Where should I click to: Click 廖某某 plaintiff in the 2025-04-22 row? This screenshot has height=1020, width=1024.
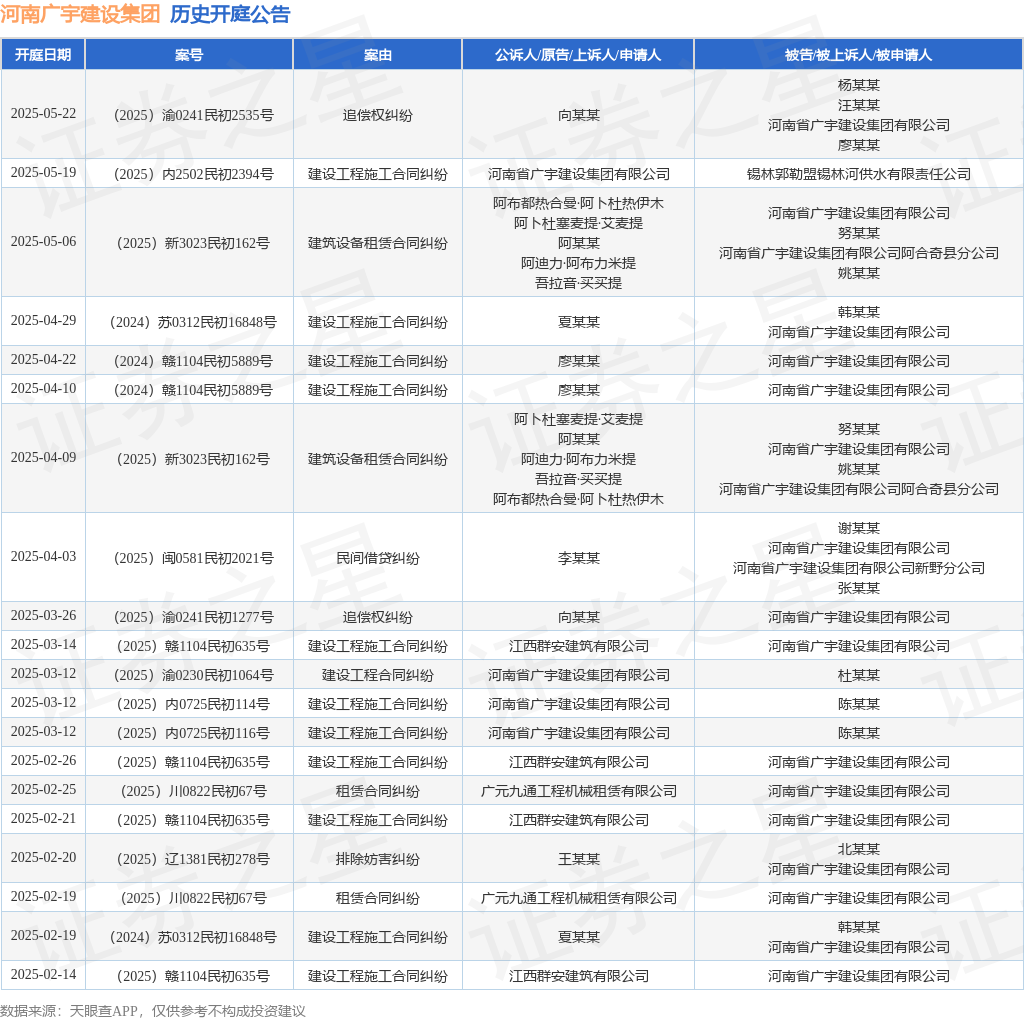(x=578, y=361)
